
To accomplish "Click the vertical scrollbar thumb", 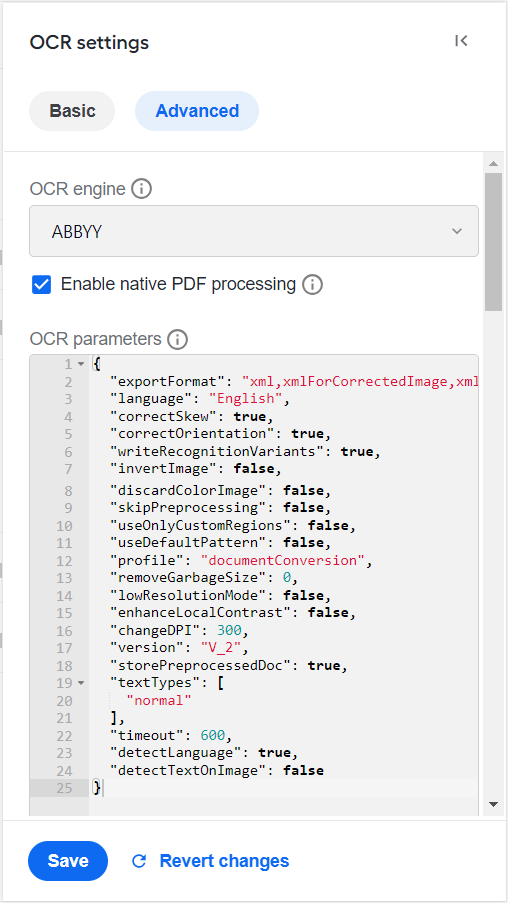I will click(493, 242).
